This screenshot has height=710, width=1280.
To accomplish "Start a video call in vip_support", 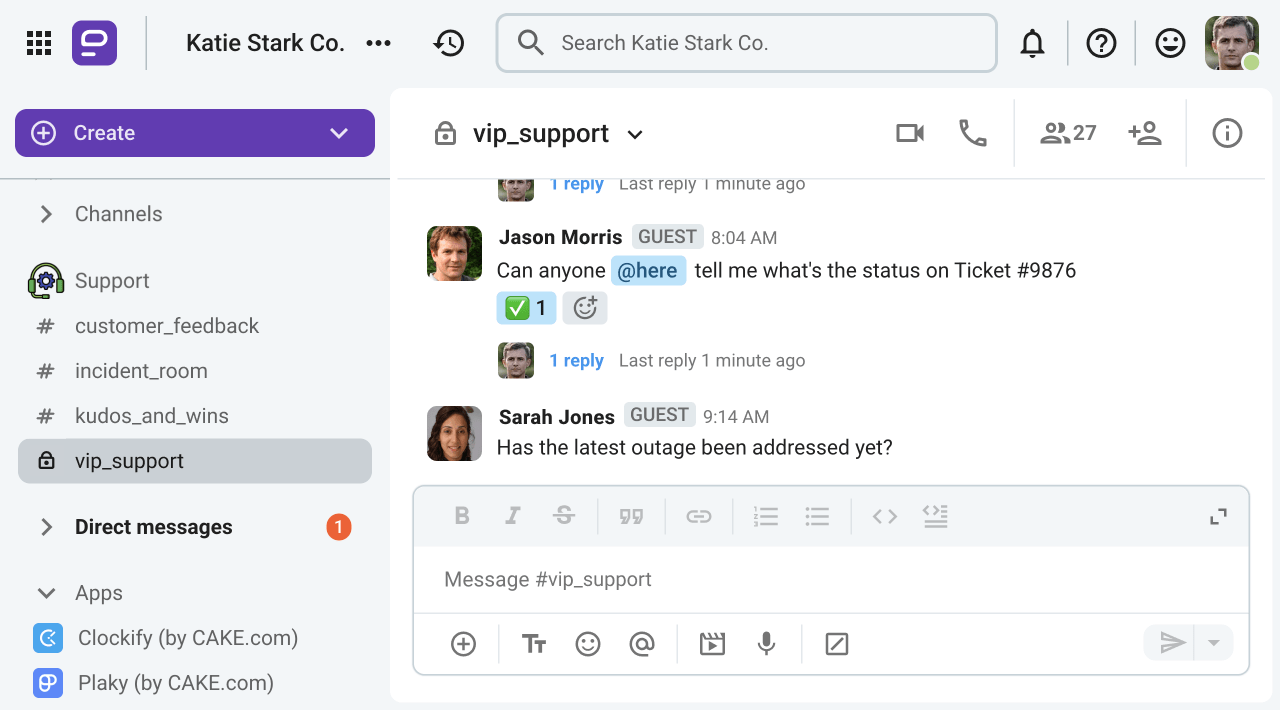I will [x=909, y=132].
